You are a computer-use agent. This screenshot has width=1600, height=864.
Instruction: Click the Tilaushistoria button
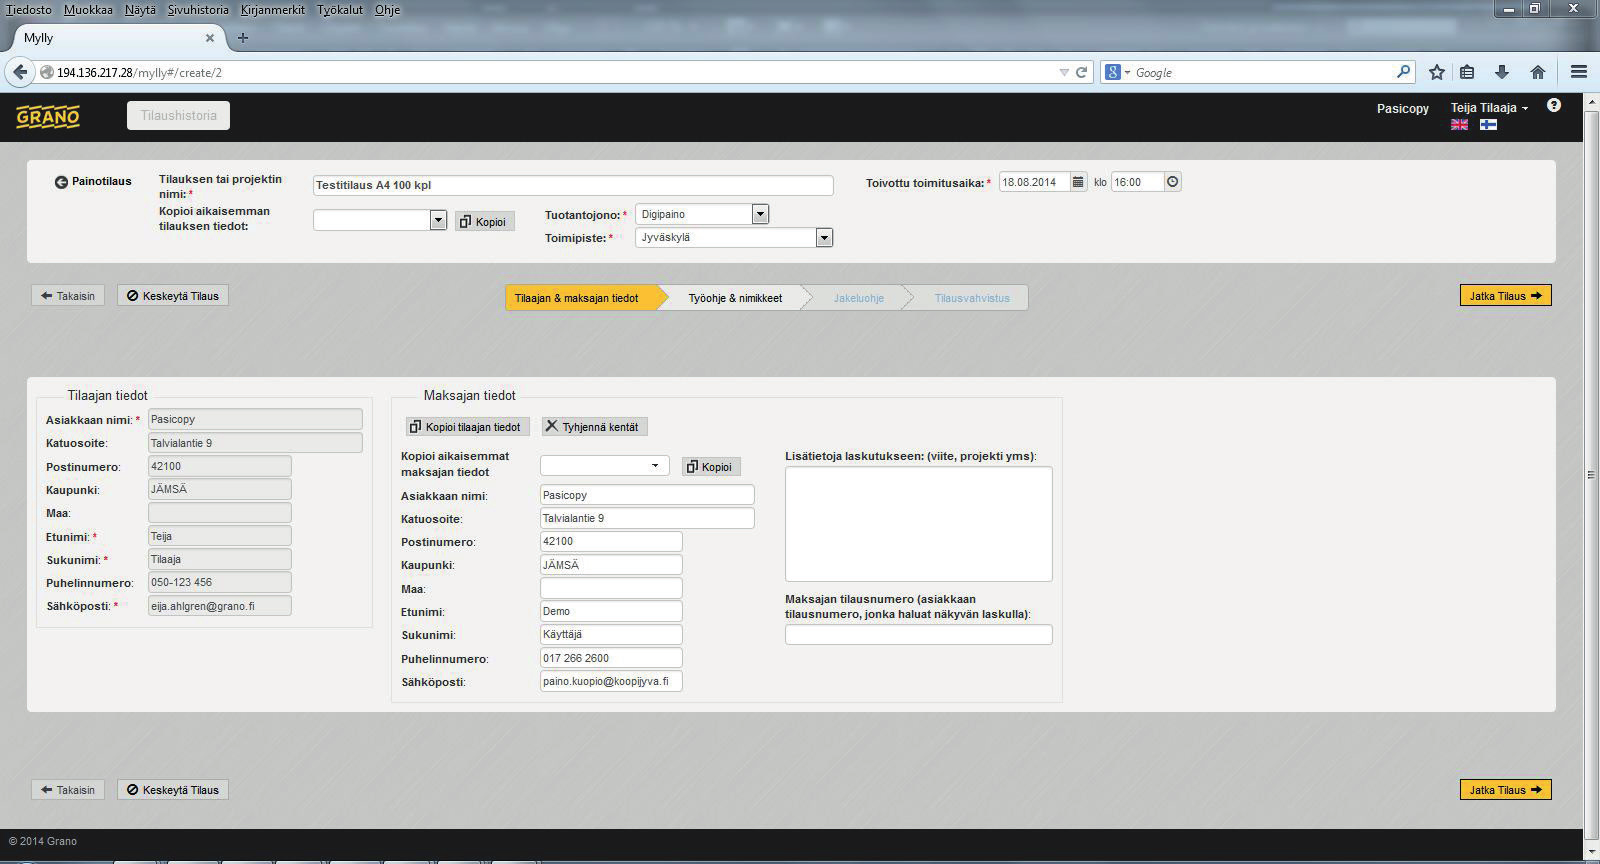(x=178, y=115)
